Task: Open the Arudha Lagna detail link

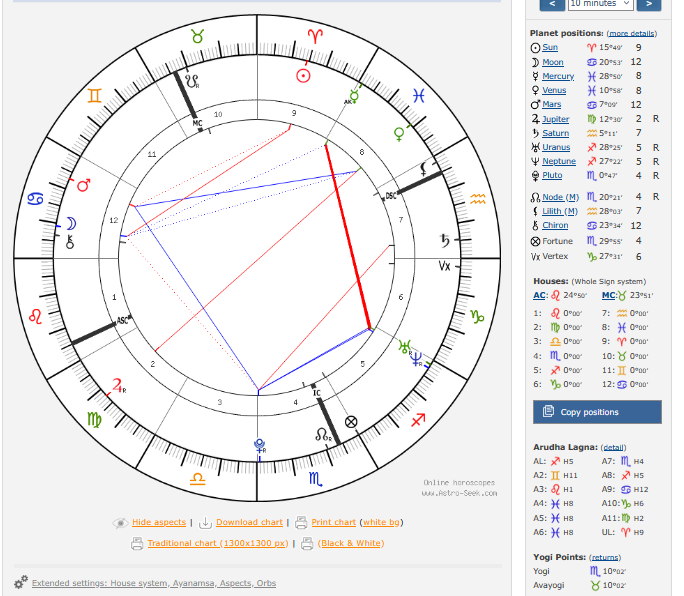Action: (x=613, y=448)
